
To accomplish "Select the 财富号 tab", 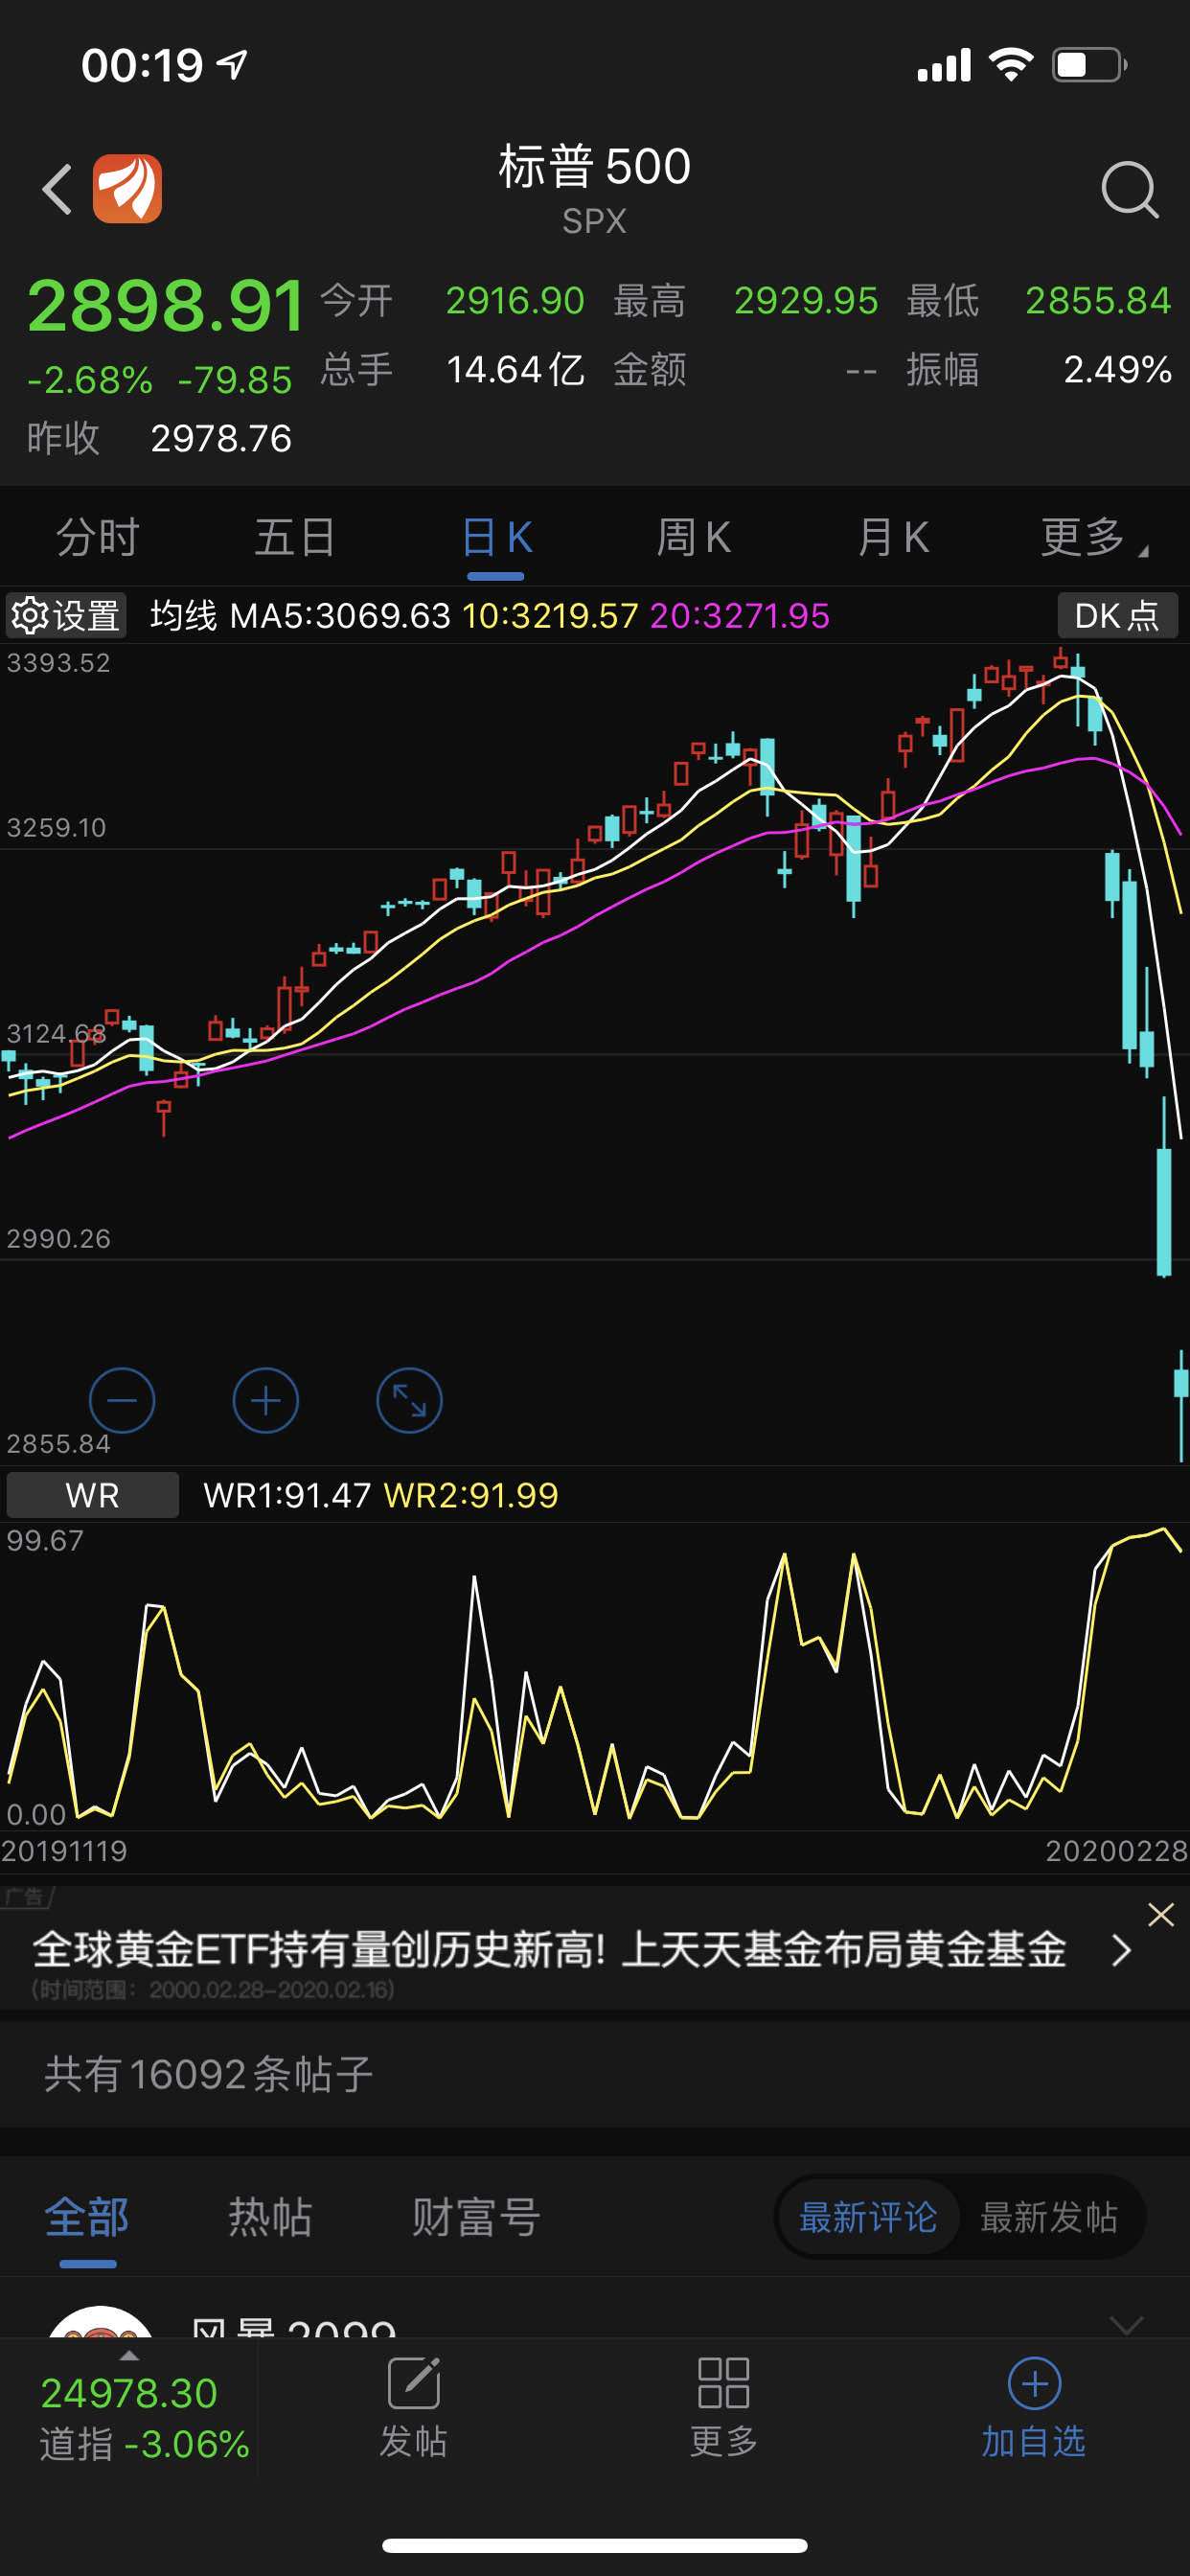I will point(476,2217).
